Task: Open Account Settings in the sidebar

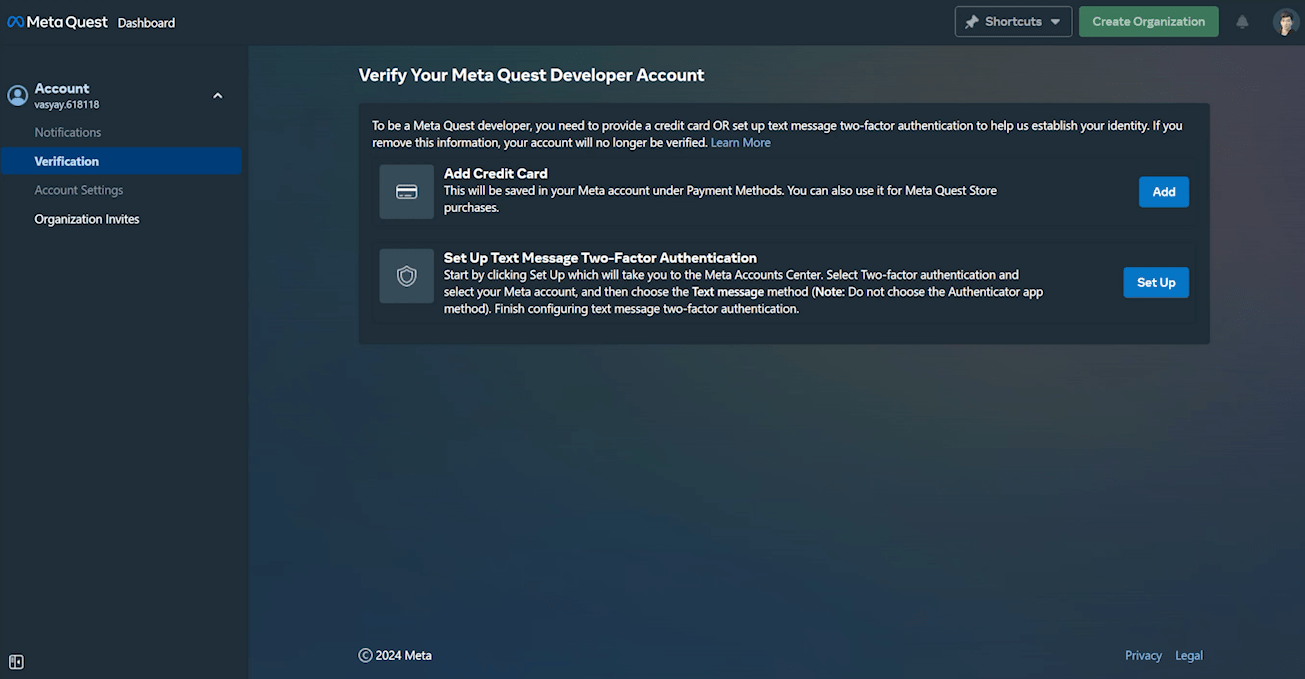Action: click(79, 190)
